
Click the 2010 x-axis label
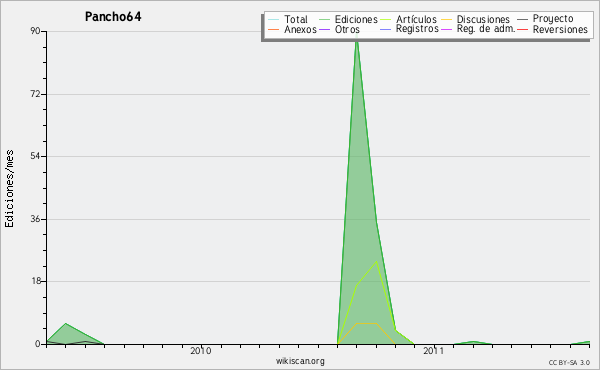coord(201,351)
